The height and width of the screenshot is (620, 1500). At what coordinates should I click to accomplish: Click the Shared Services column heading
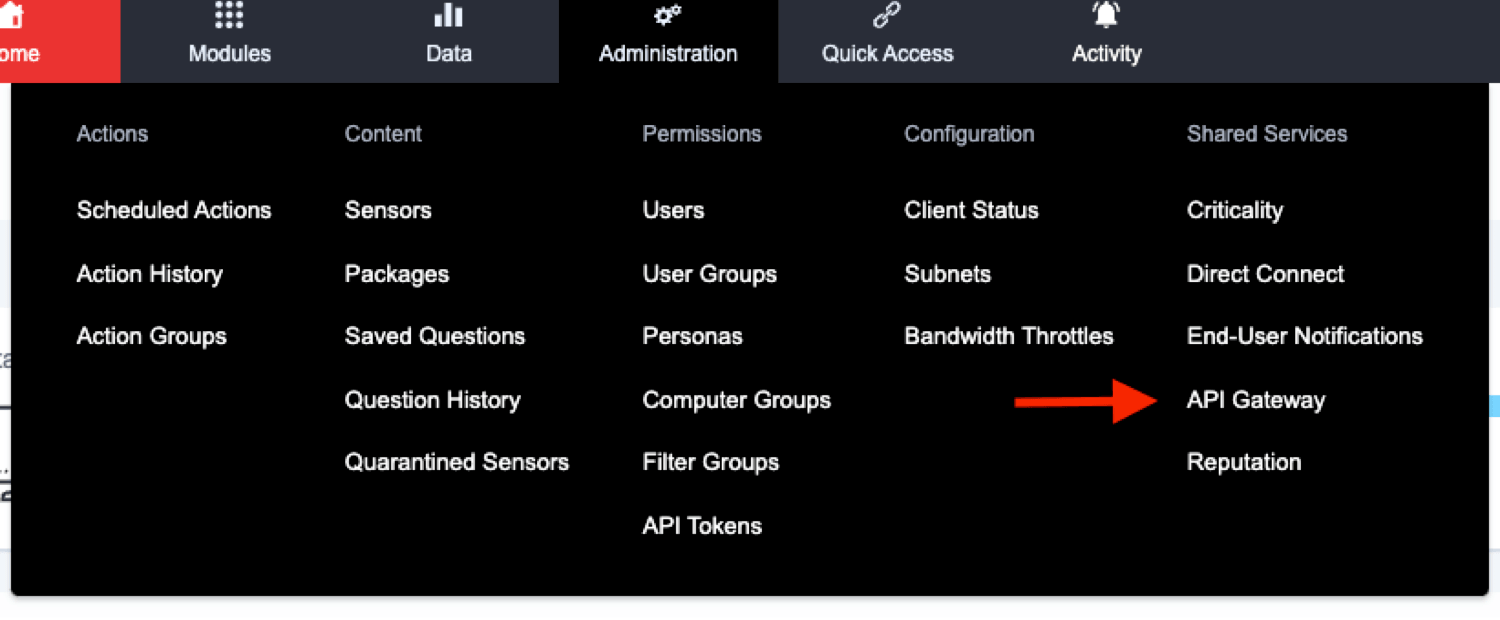1267,134
